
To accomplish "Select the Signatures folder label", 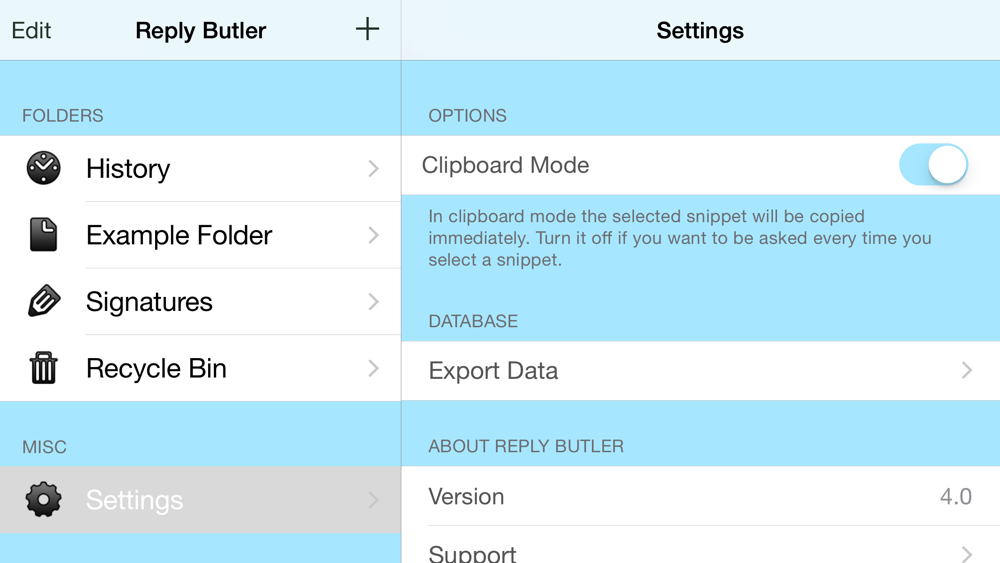I will pos(149,302).
